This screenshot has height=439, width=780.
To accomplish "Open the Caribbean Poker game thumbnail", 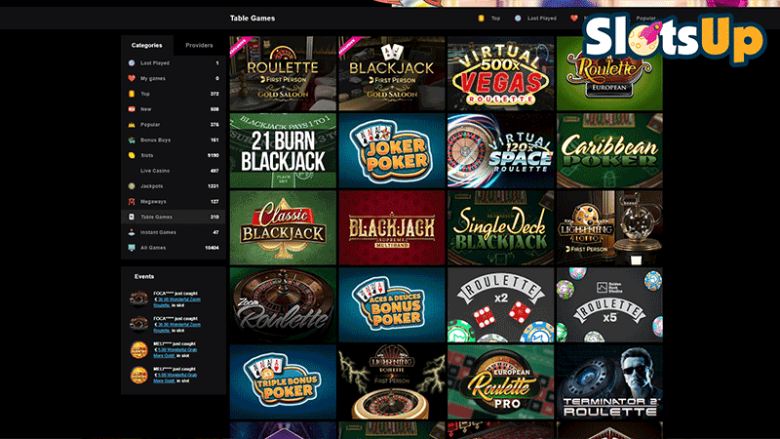I will point(609,150).
